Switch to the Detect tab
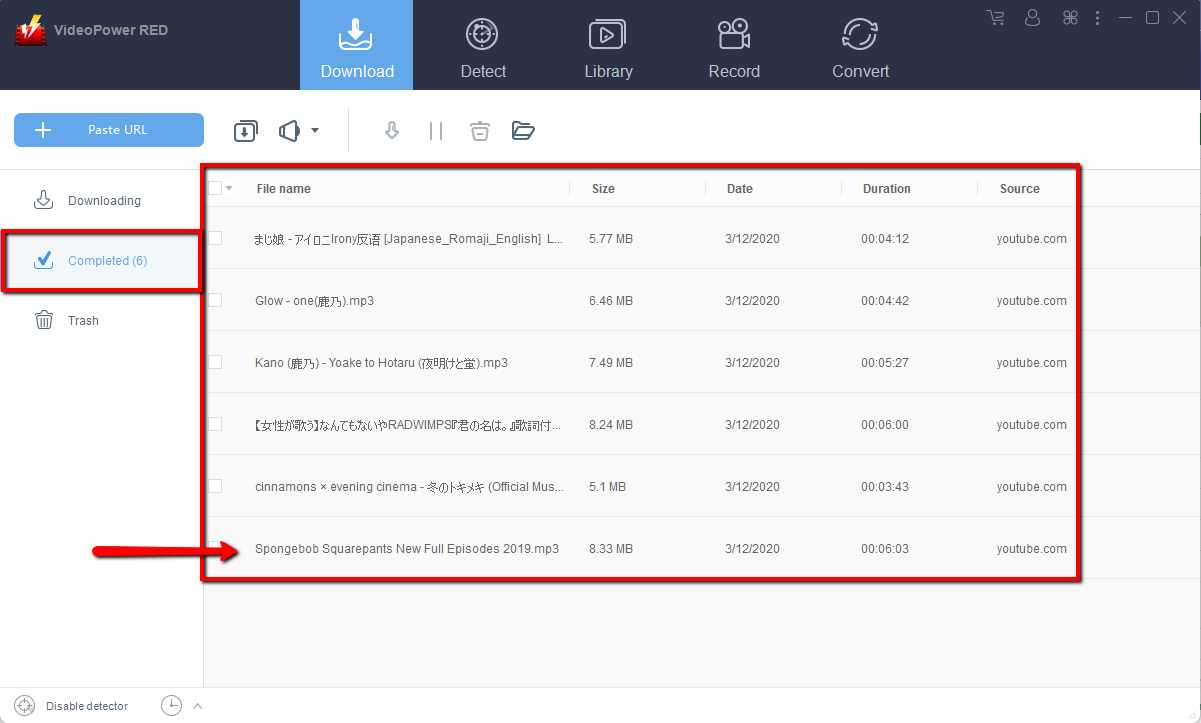 click(483, 46)
